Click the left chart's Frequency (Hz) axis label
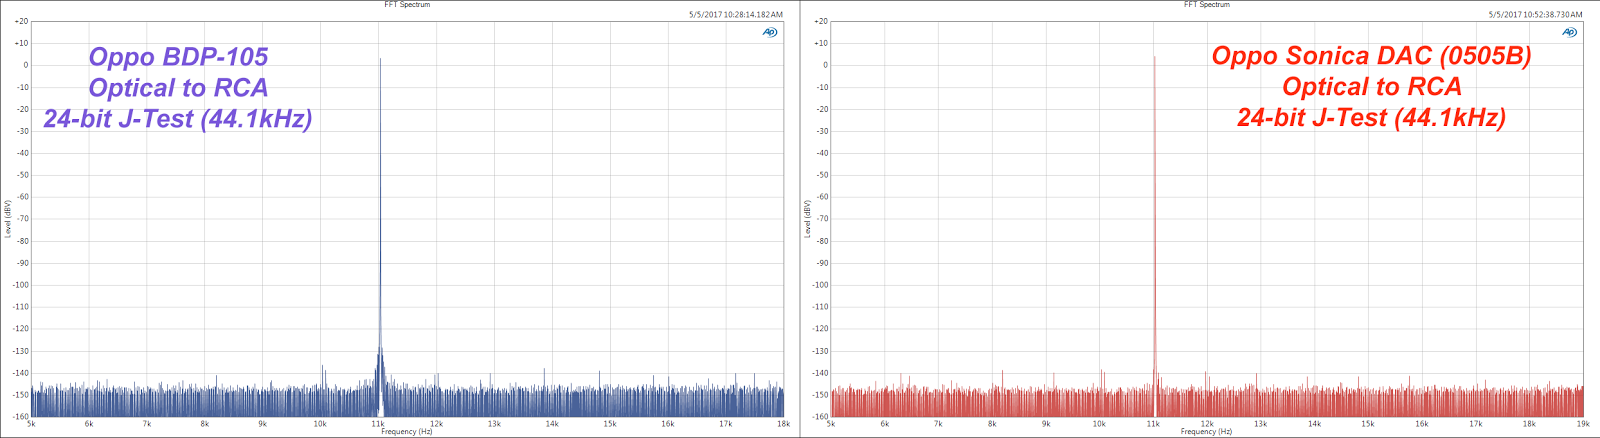 407,432
